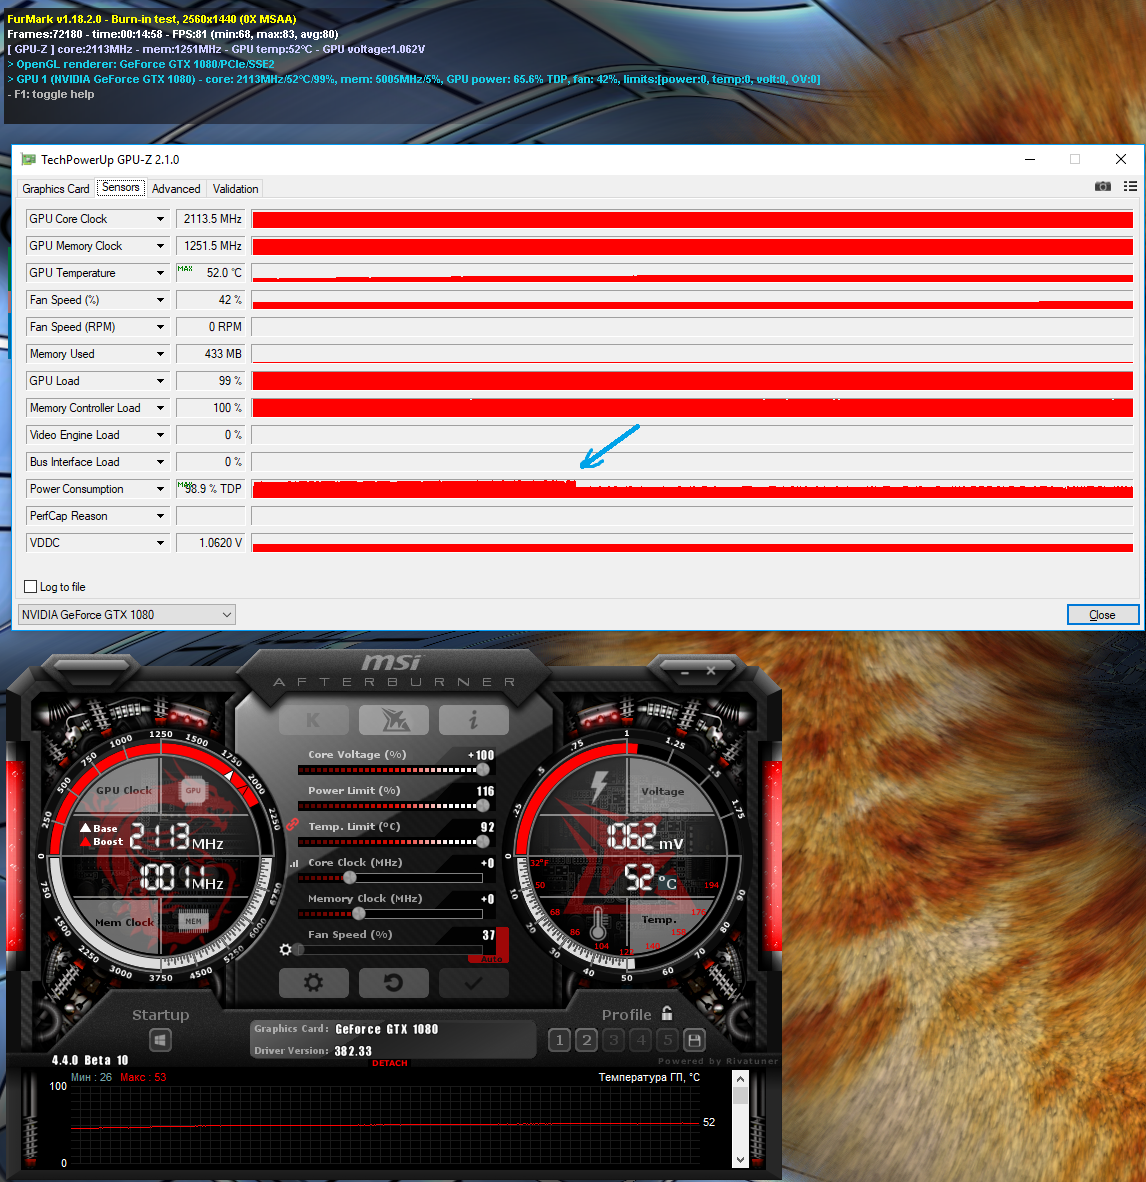Save profile with floppy disk icon
This screenshot has height=1182, width=1146.
[x=694, y=1040]
